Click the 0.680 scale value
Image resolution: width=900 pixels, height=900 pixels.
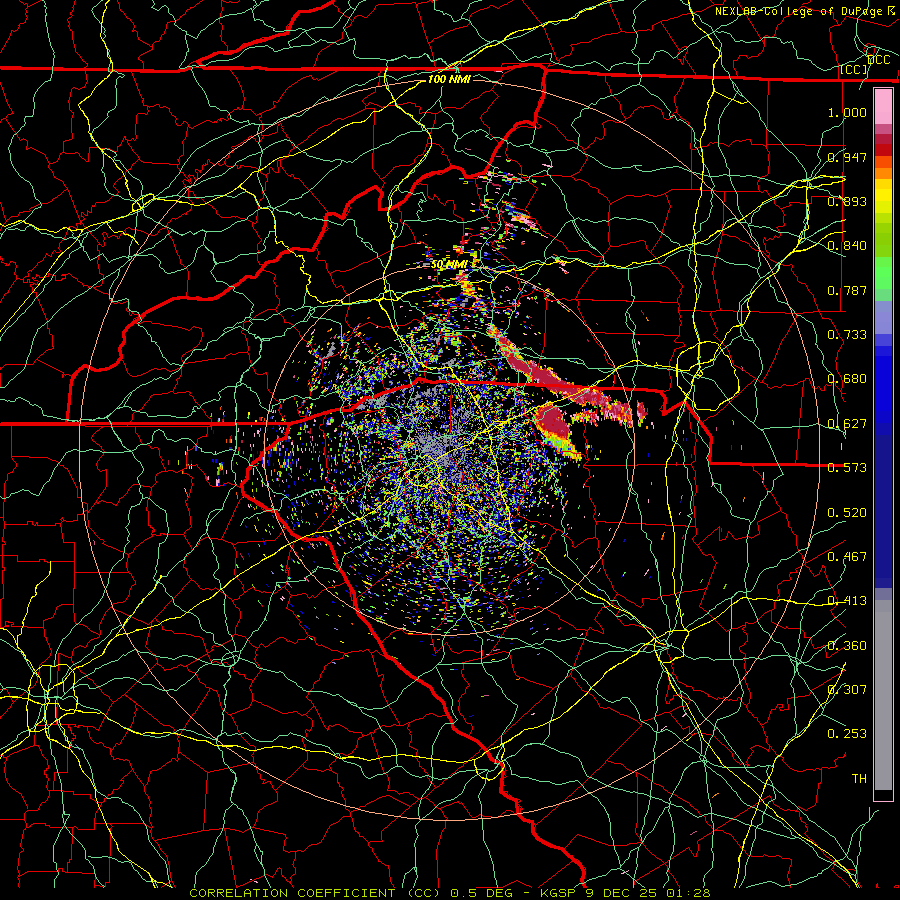click(x=847, y=379)
